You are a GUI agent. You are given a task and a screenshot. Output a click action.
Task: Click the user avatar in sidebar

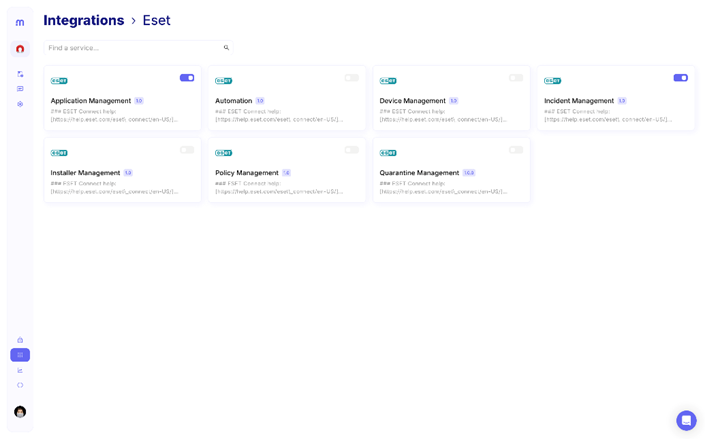point(20,411)
